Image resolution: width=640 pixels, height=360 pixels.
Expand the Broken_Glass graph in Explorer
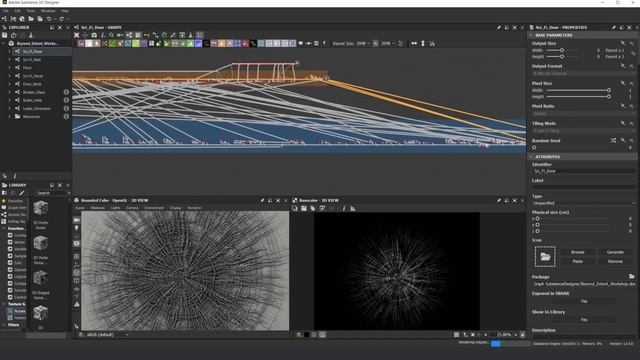click(9, 92)
